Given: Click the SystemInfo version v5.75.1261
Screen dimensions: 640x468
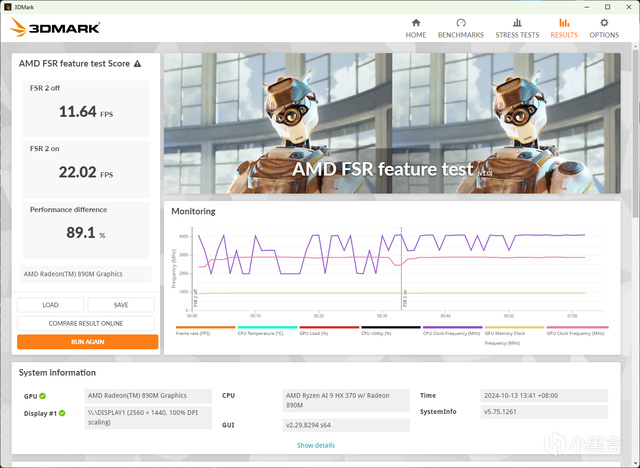Looking at the screenshot, I should (x=544, y=412).
